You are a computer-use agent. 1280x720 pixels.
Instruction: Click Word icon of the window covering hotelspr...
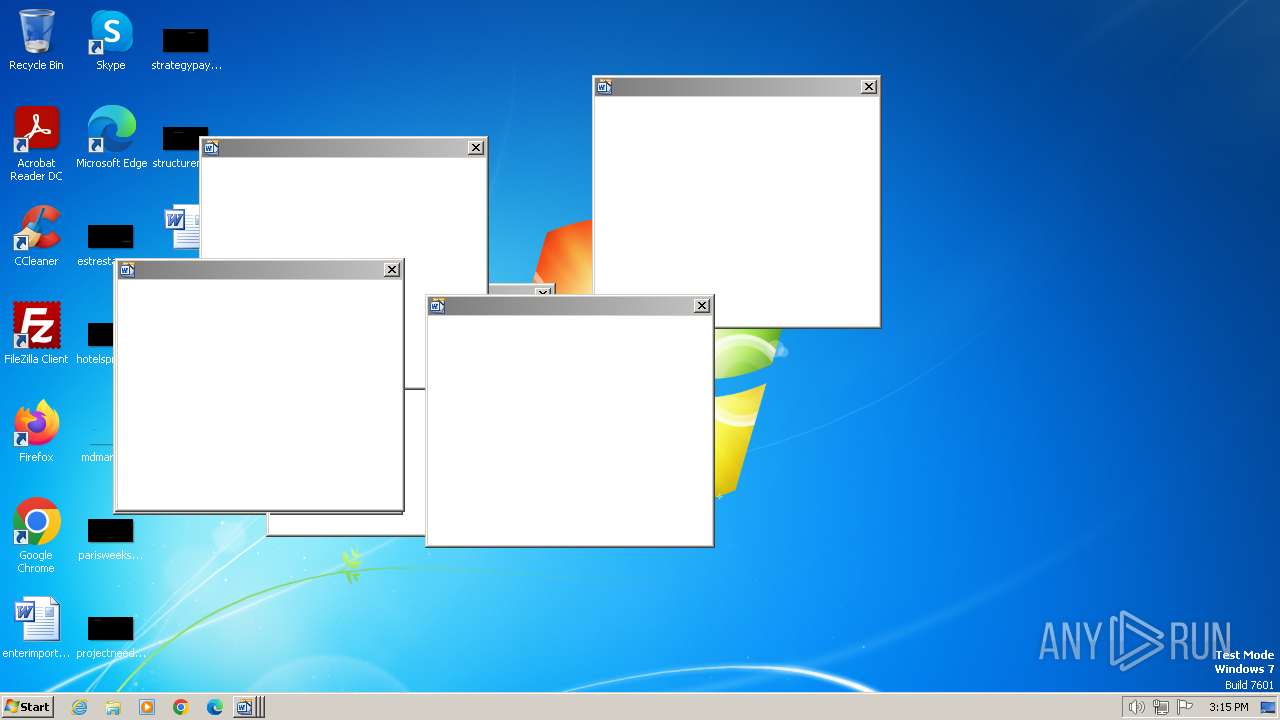127,270
